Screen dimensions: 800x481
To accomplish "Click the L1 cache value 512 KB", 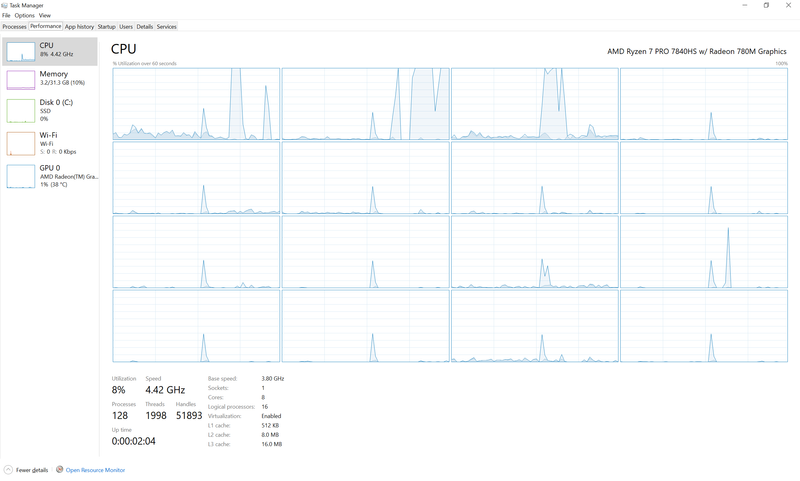I will [x=270, y=425].
